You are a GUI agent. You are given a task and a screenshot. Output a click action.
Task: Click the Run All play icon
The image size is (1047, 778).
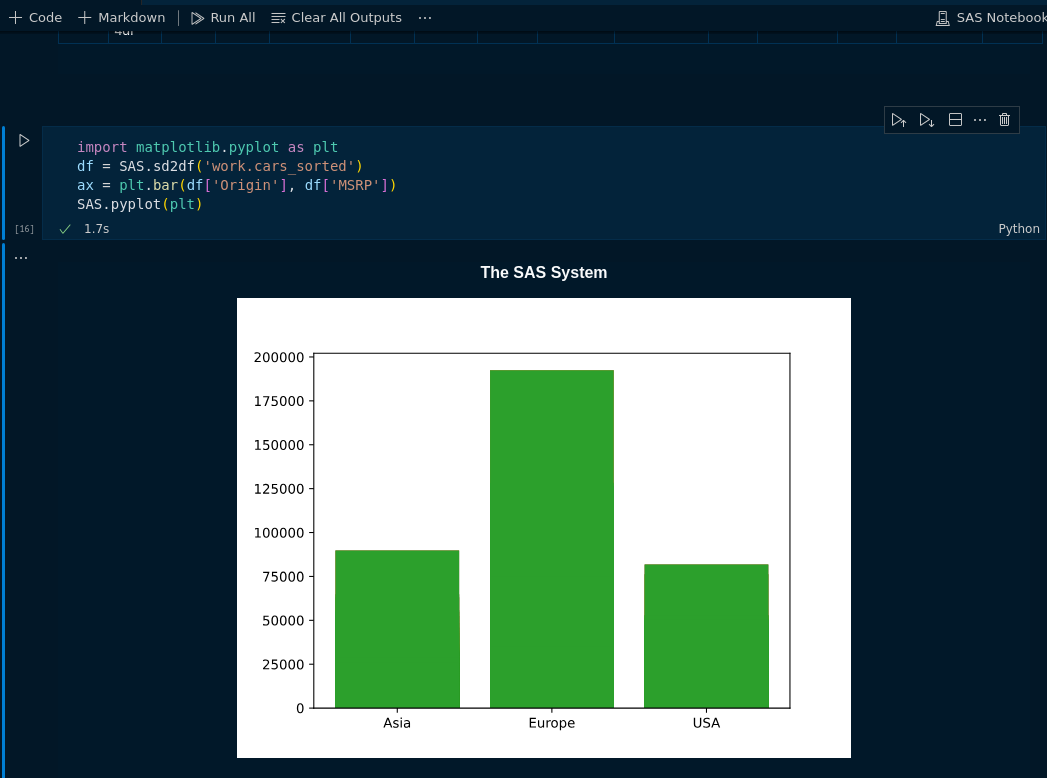click(x=197, y=17)
